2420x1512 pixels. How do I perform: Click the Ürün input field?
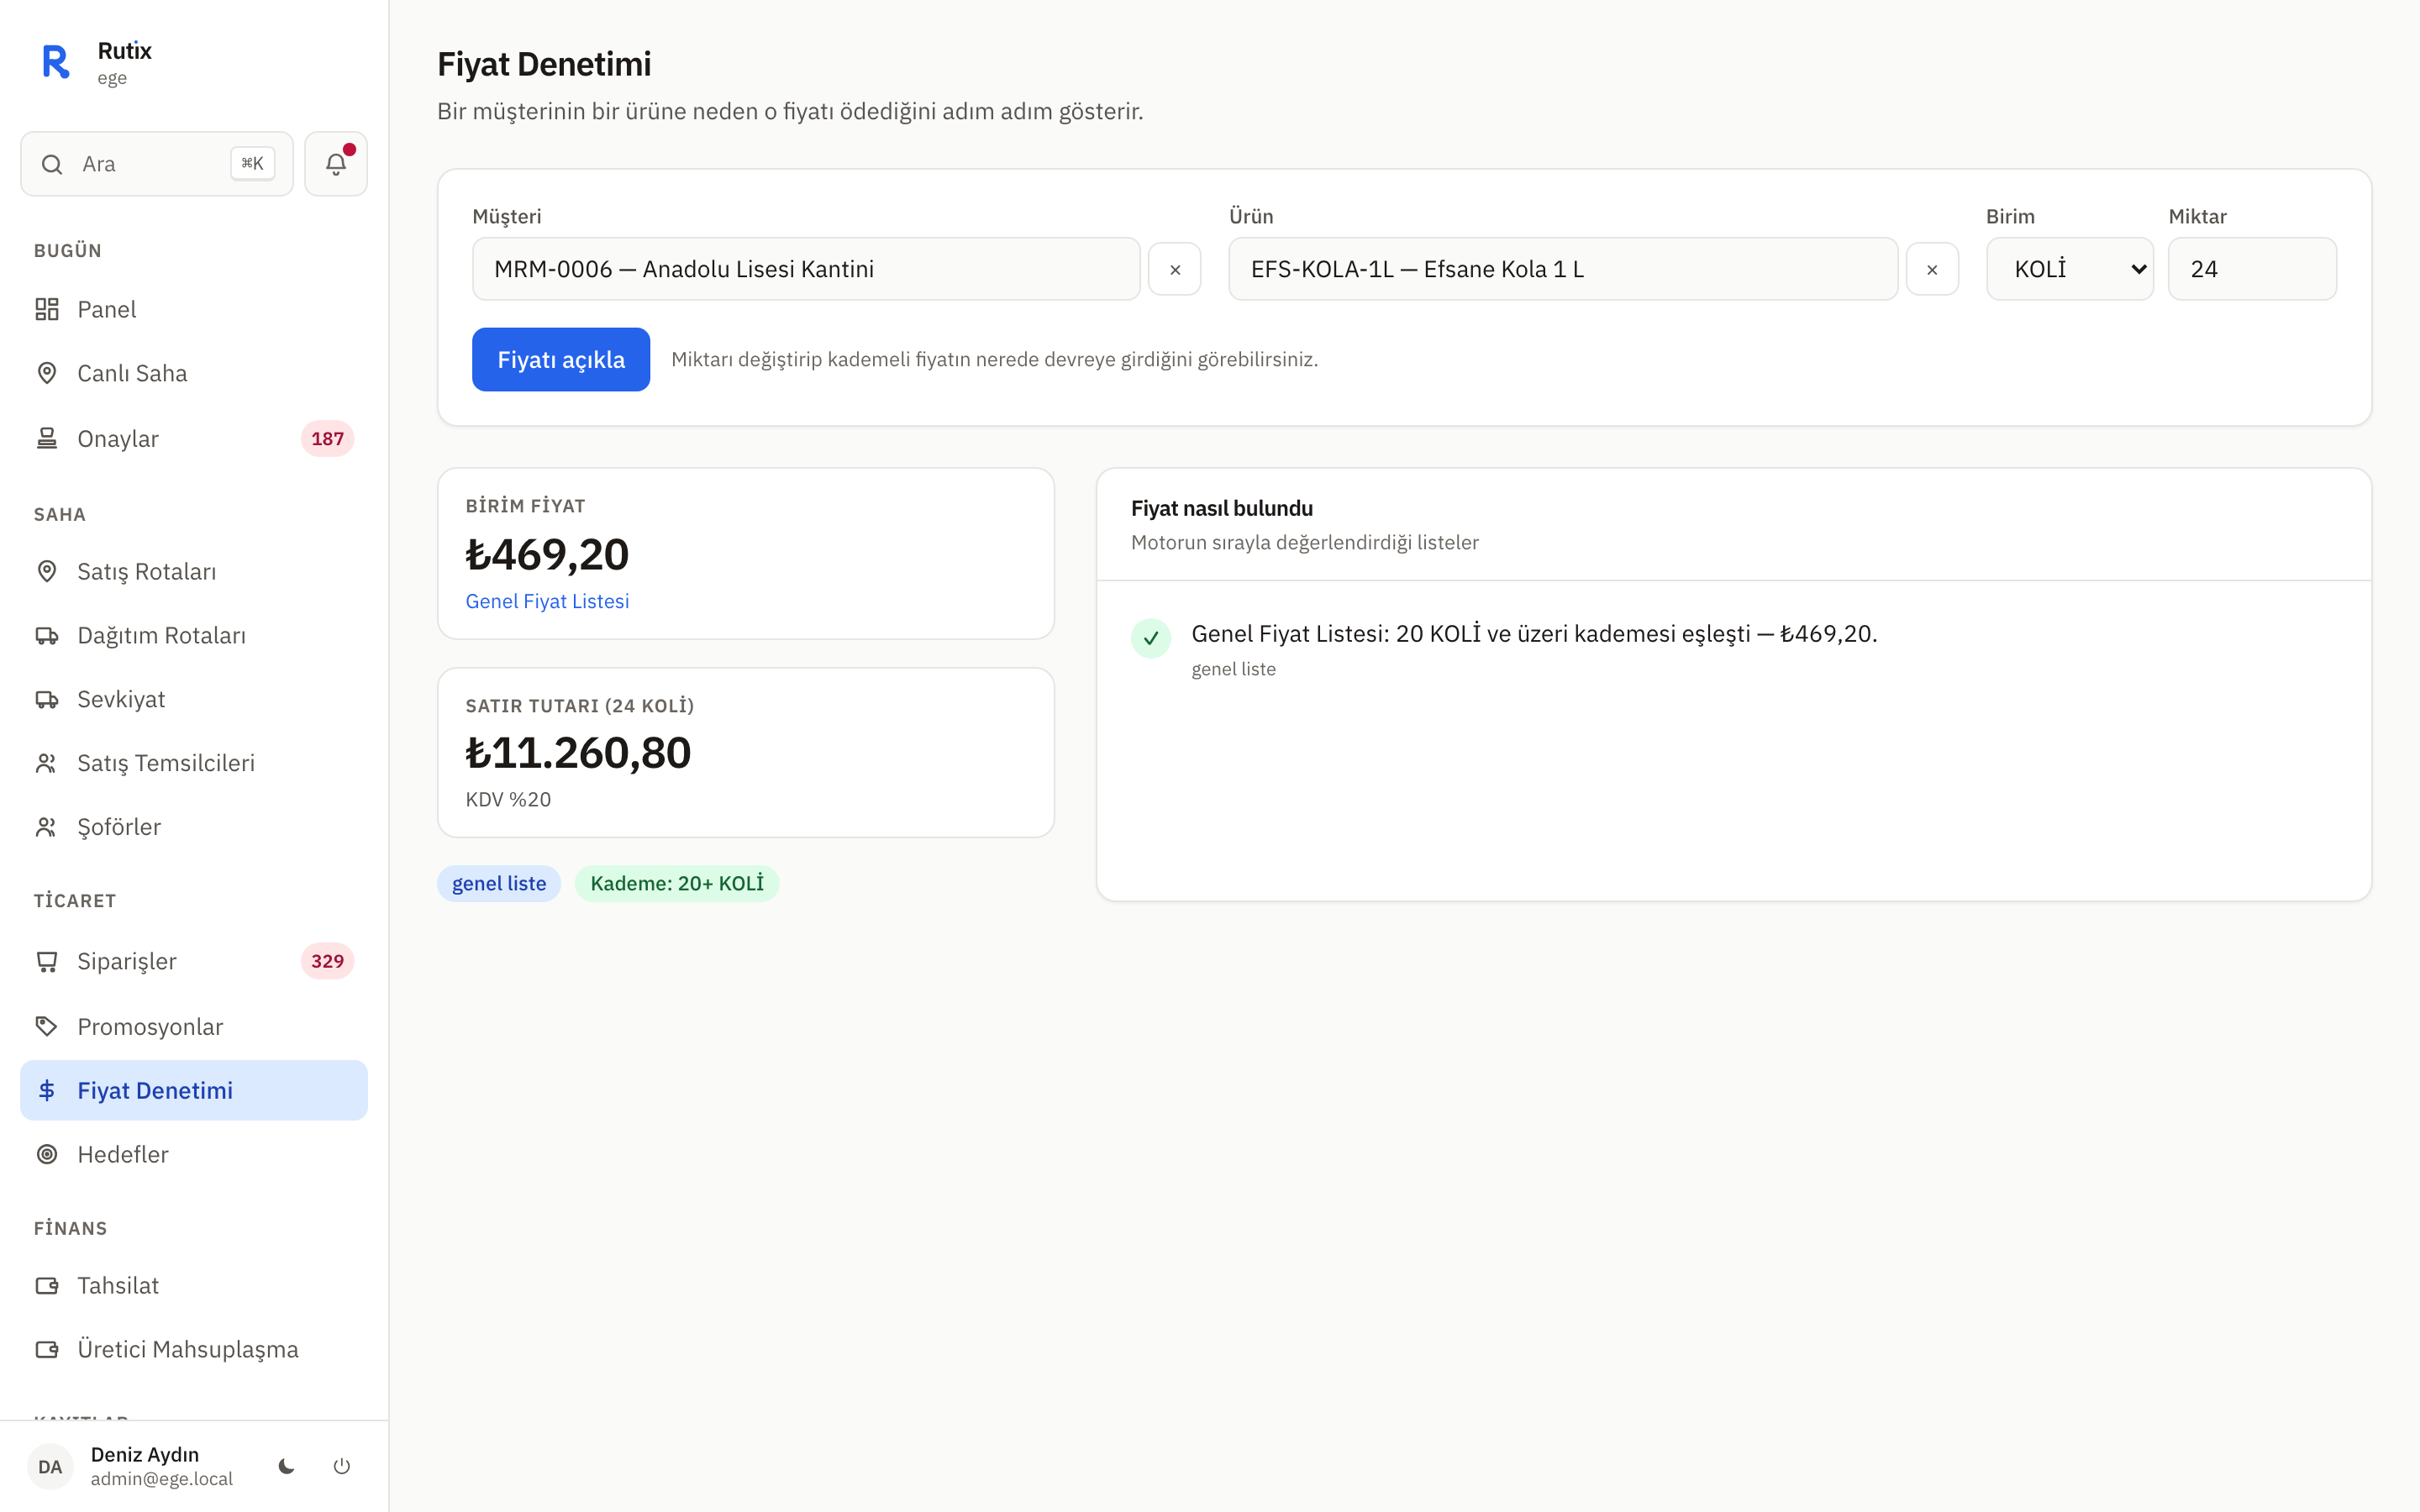(x=1563, y=269)
